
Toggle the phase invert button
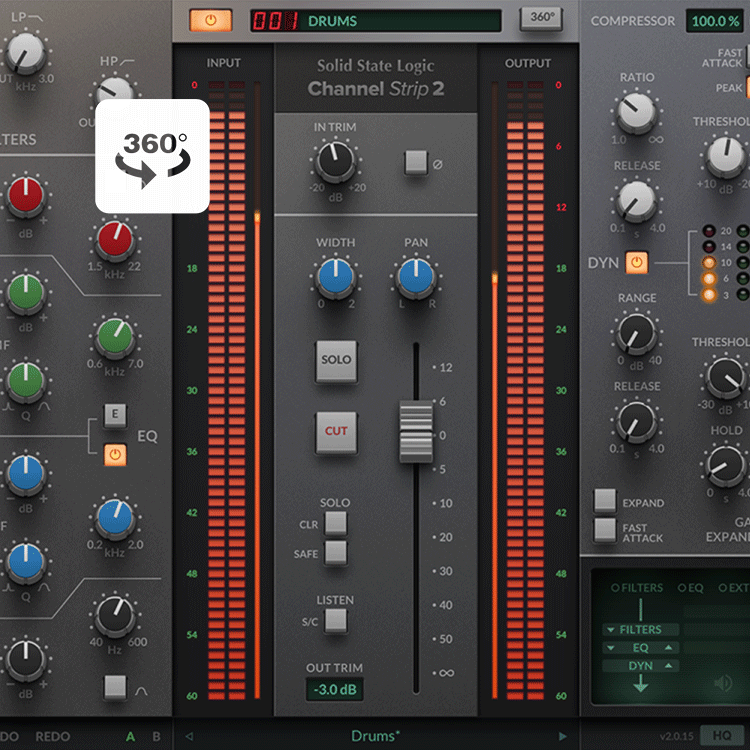tap(416, 162)
